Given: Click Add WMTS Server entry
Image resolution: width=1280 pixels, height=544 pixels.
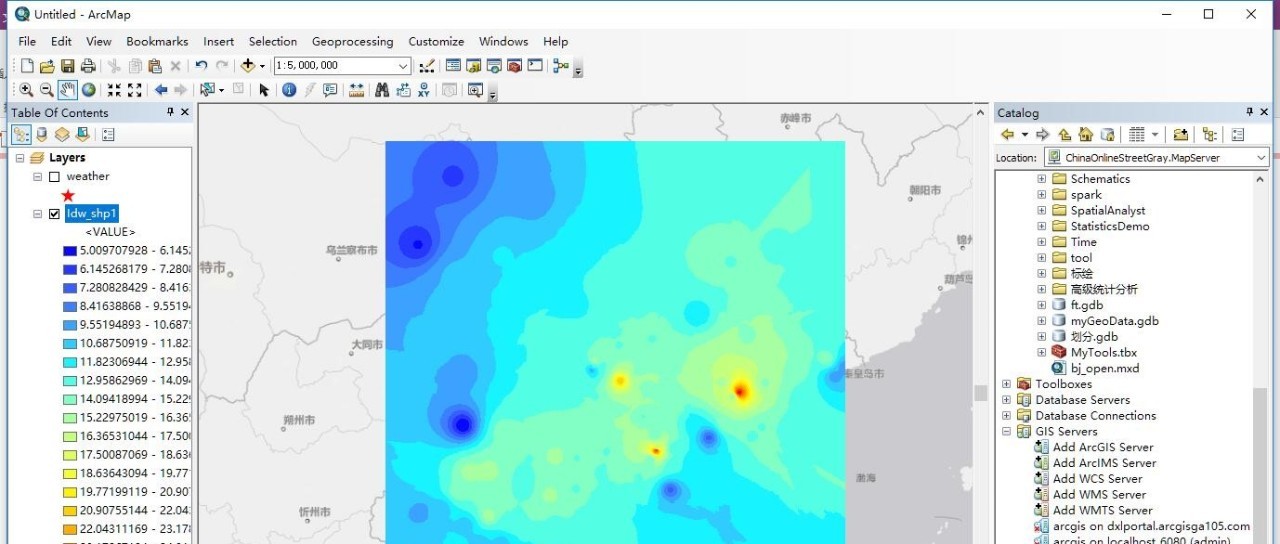Looking at the screenshot, I should tap(1093, 510).
